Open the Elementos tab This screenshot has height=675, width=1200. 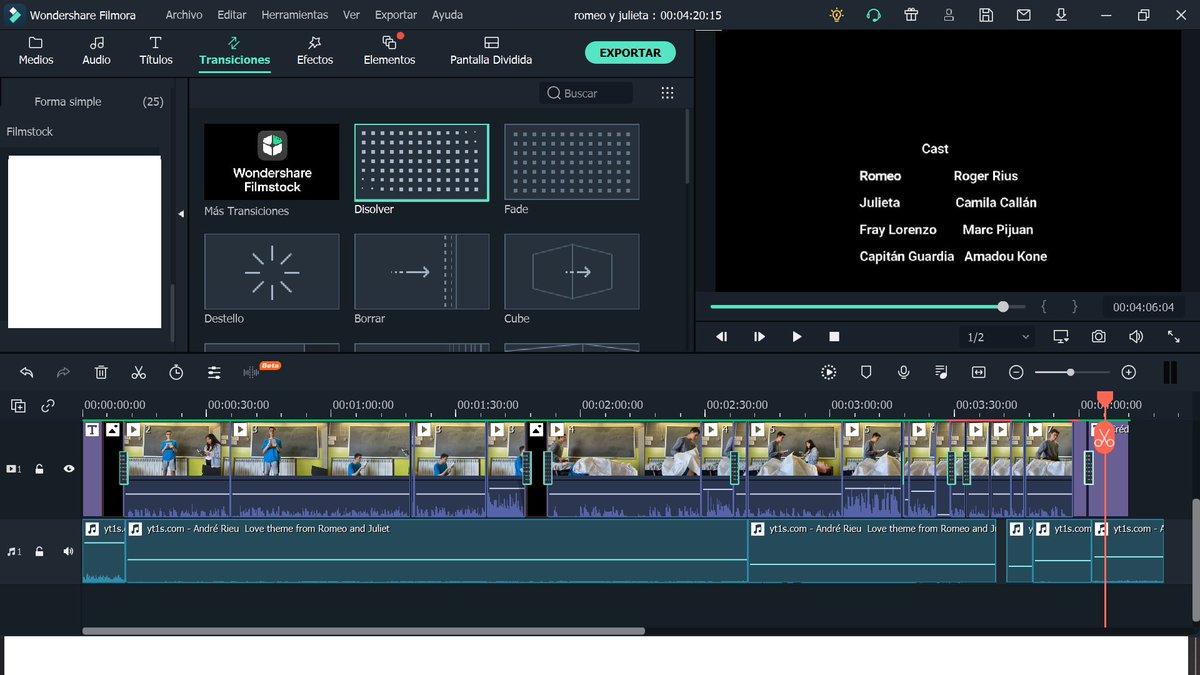389,51
